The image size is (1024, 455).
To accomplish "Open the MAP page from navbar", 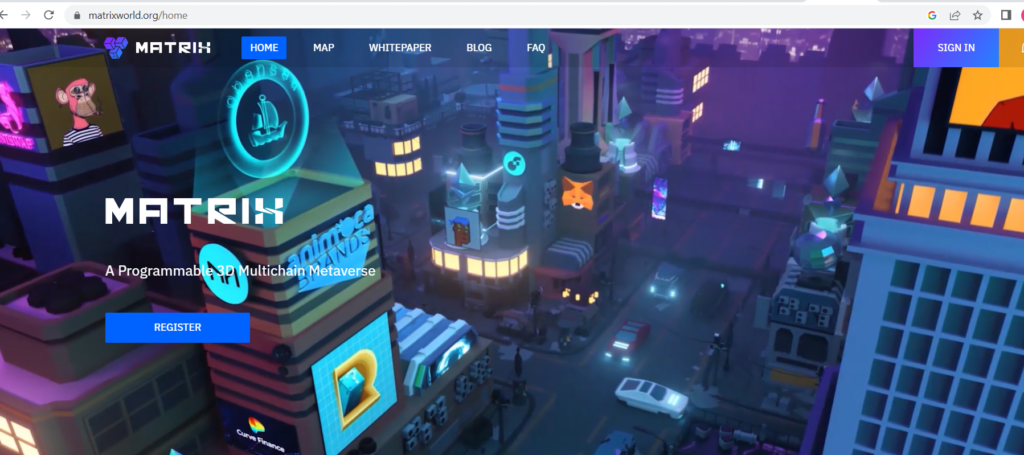I will (323, 47).
